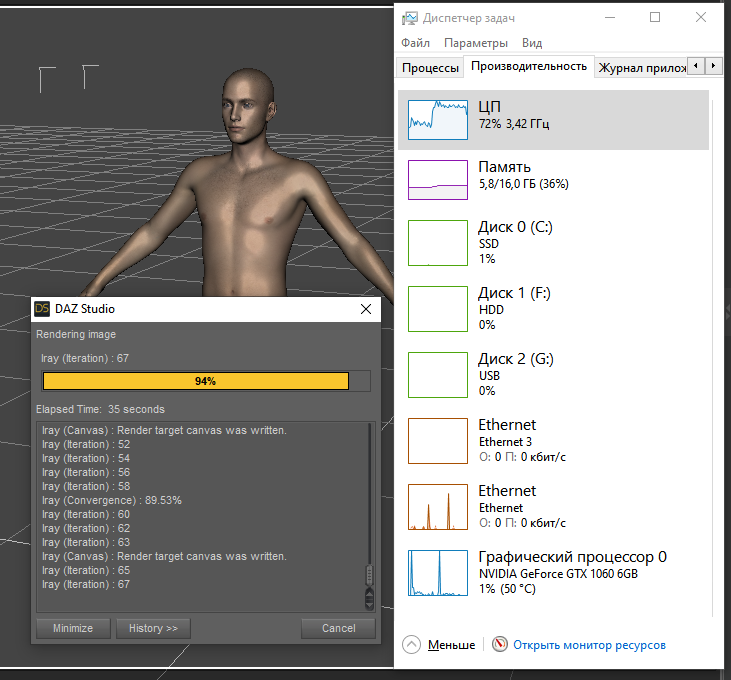Screen dimensions: 731x680
Task: Switch to the Процессы tab
Action: click(430, 67)
